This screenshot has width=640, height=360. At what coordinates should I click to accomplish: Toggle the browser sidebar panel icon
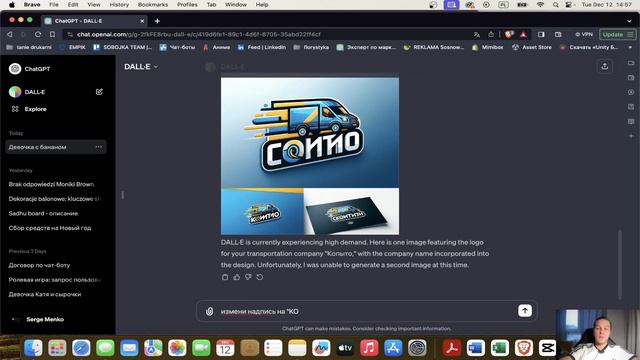pyautogui.click(x=541, y=35)
